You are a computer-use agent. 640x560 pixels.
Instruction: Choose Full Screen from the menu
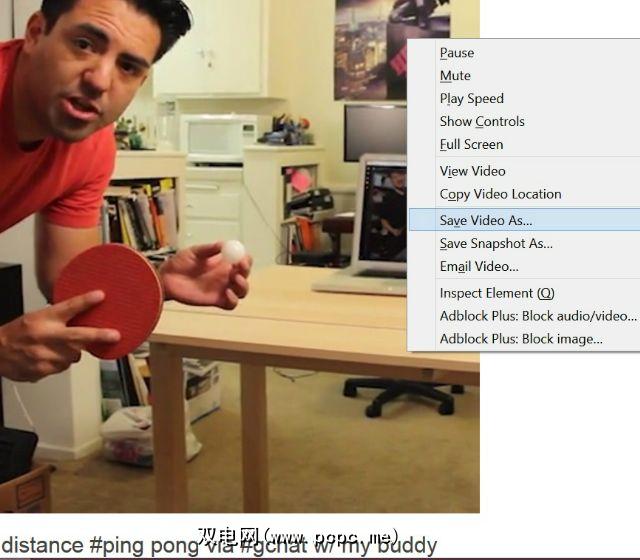(x=524, y=144)
